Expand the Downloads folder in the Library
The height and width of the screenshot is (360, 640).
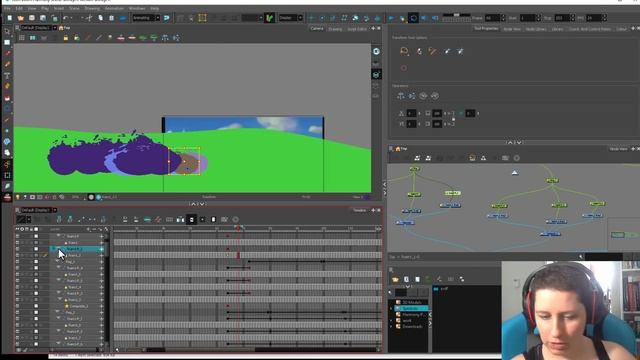[392, 326]
